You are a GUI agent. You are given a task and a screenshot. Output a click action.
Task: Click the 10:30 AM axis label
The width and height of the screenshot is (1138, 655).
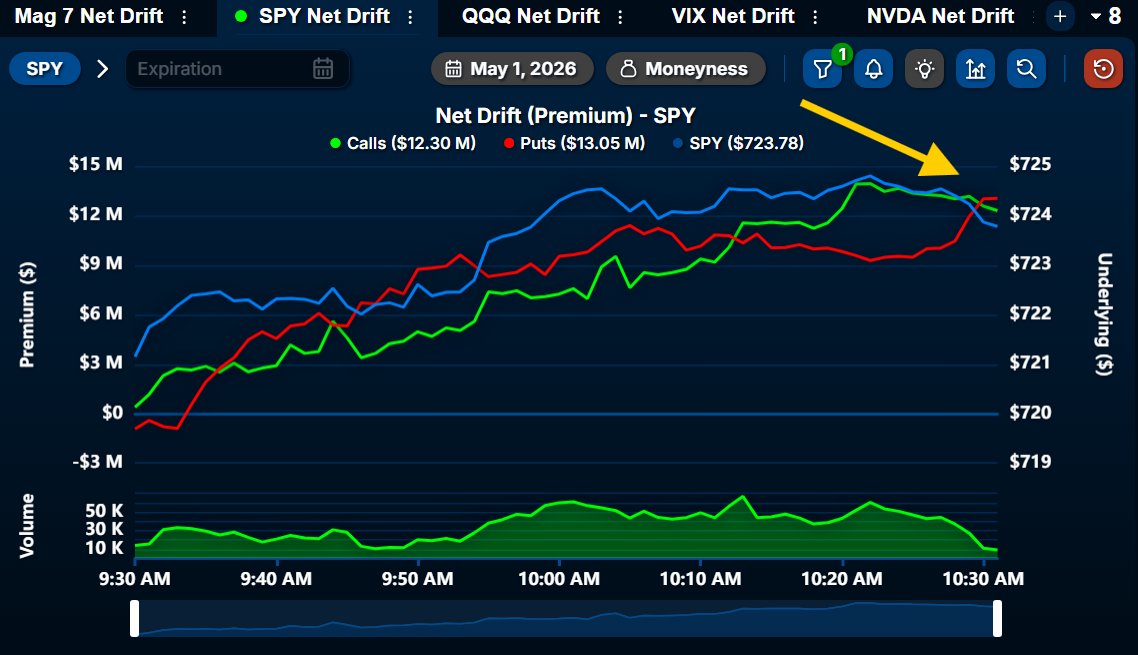click(x=983, y=579)
